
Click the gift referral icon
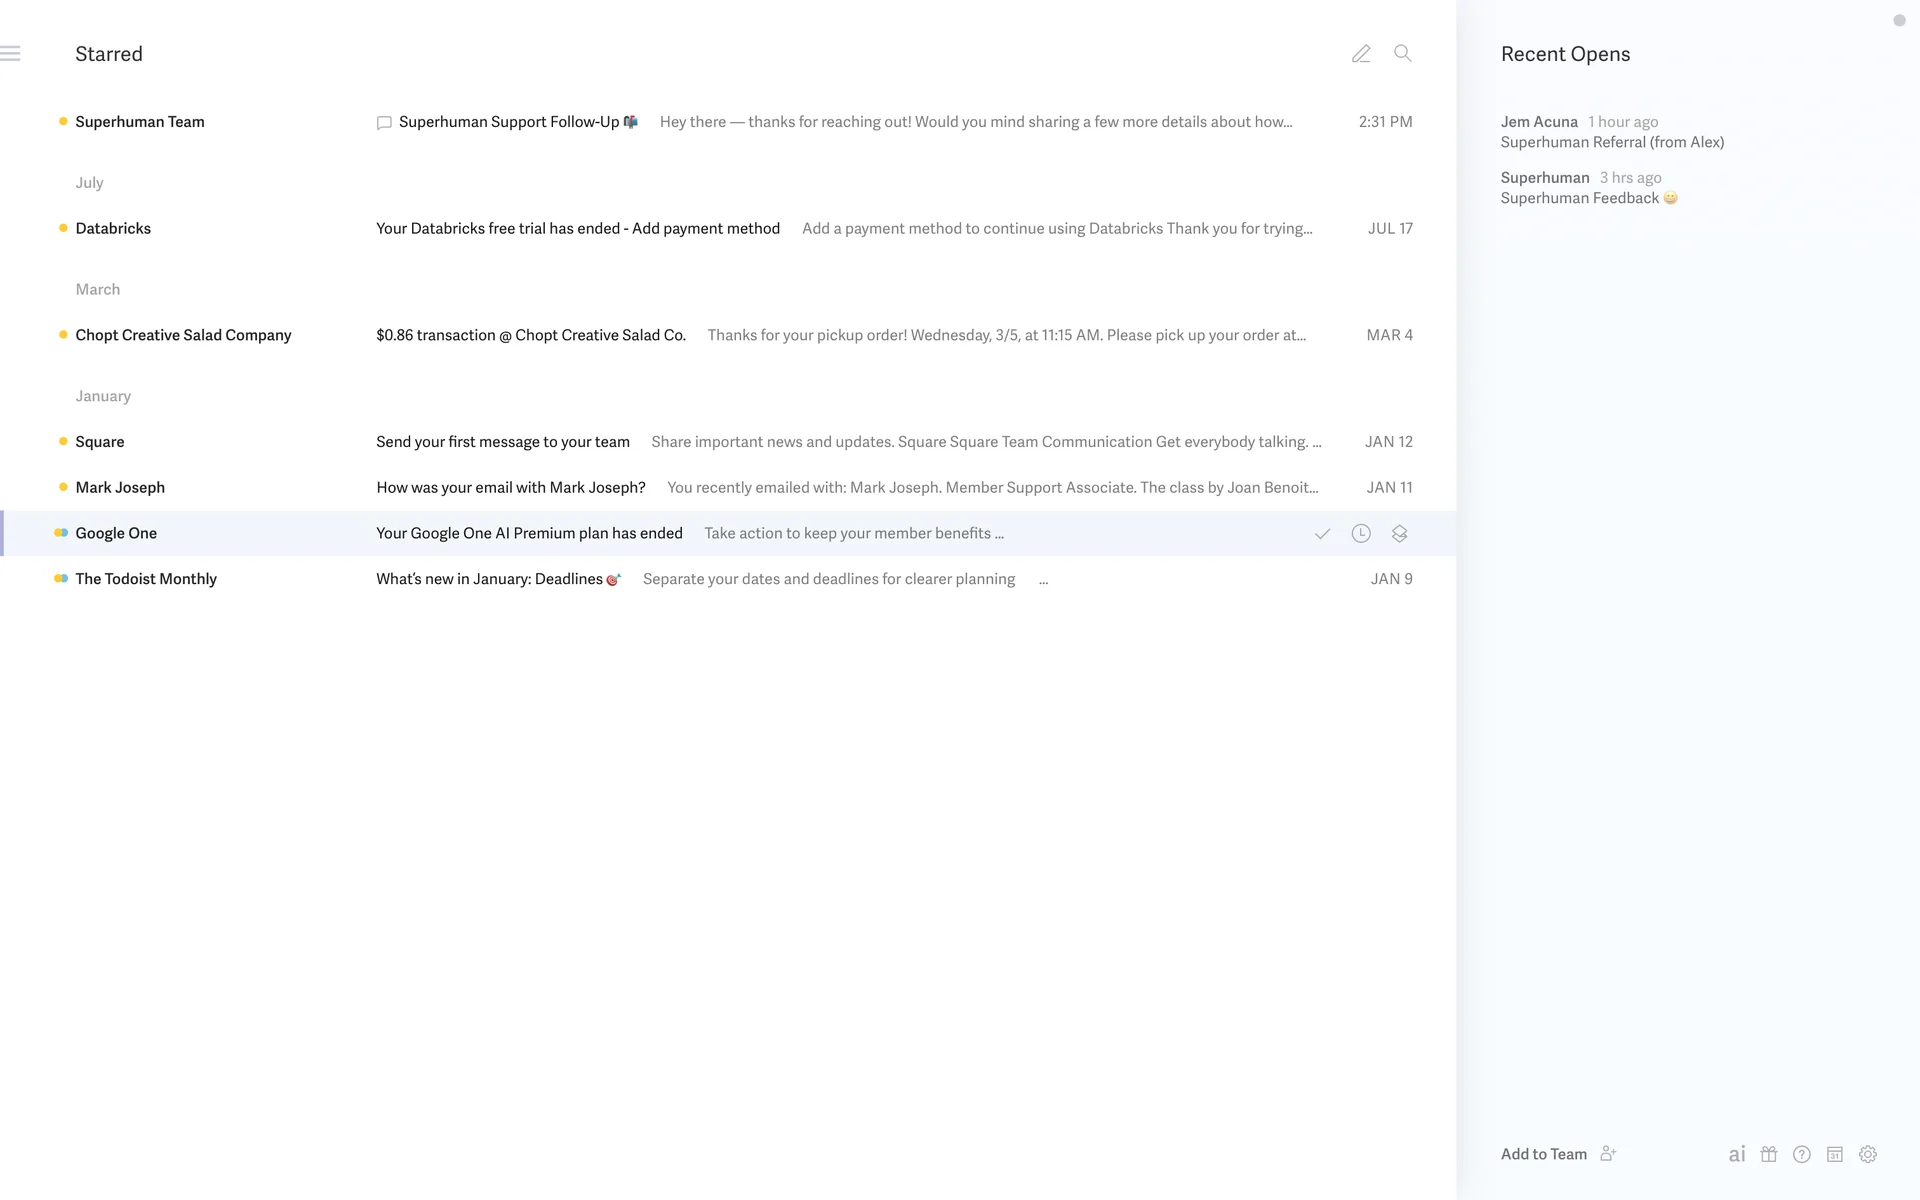[1769, 1154]
